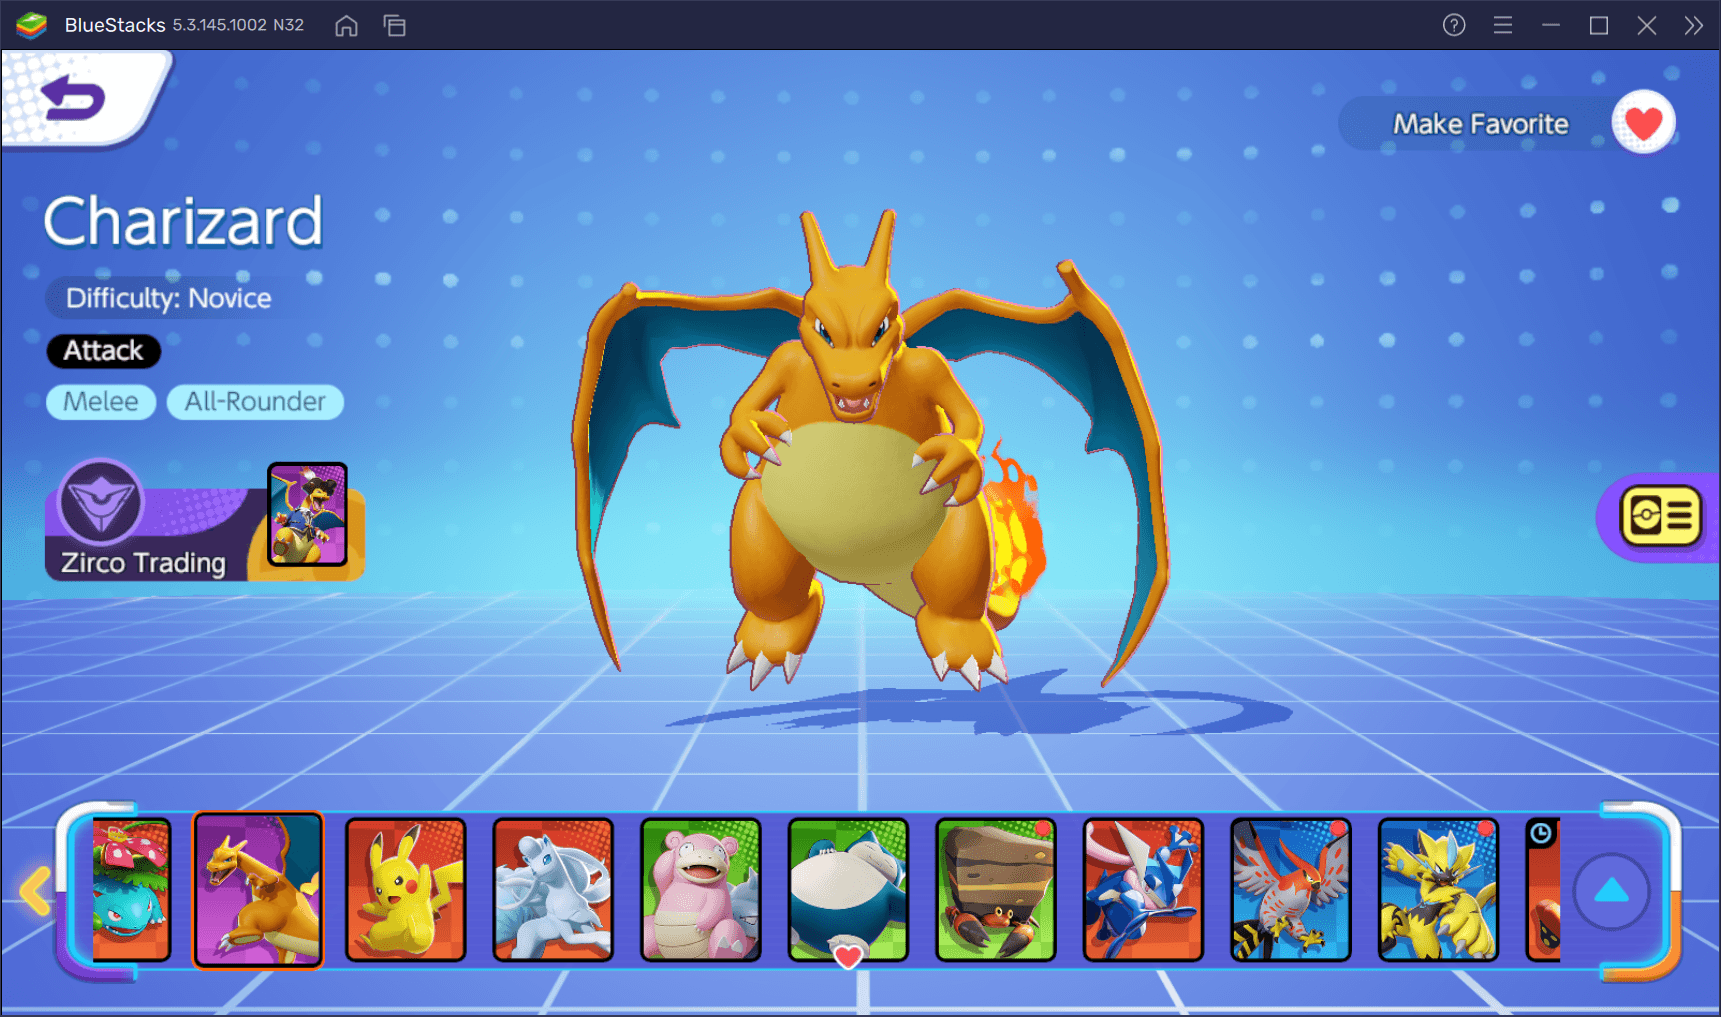Open the Pokémon info card panel
This screenshot has height=1017, width=1721.
[1660, 516]
